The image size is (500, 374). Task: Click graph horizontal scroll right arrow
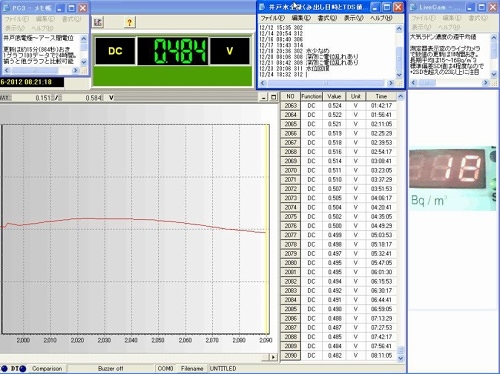click(273, 357)
